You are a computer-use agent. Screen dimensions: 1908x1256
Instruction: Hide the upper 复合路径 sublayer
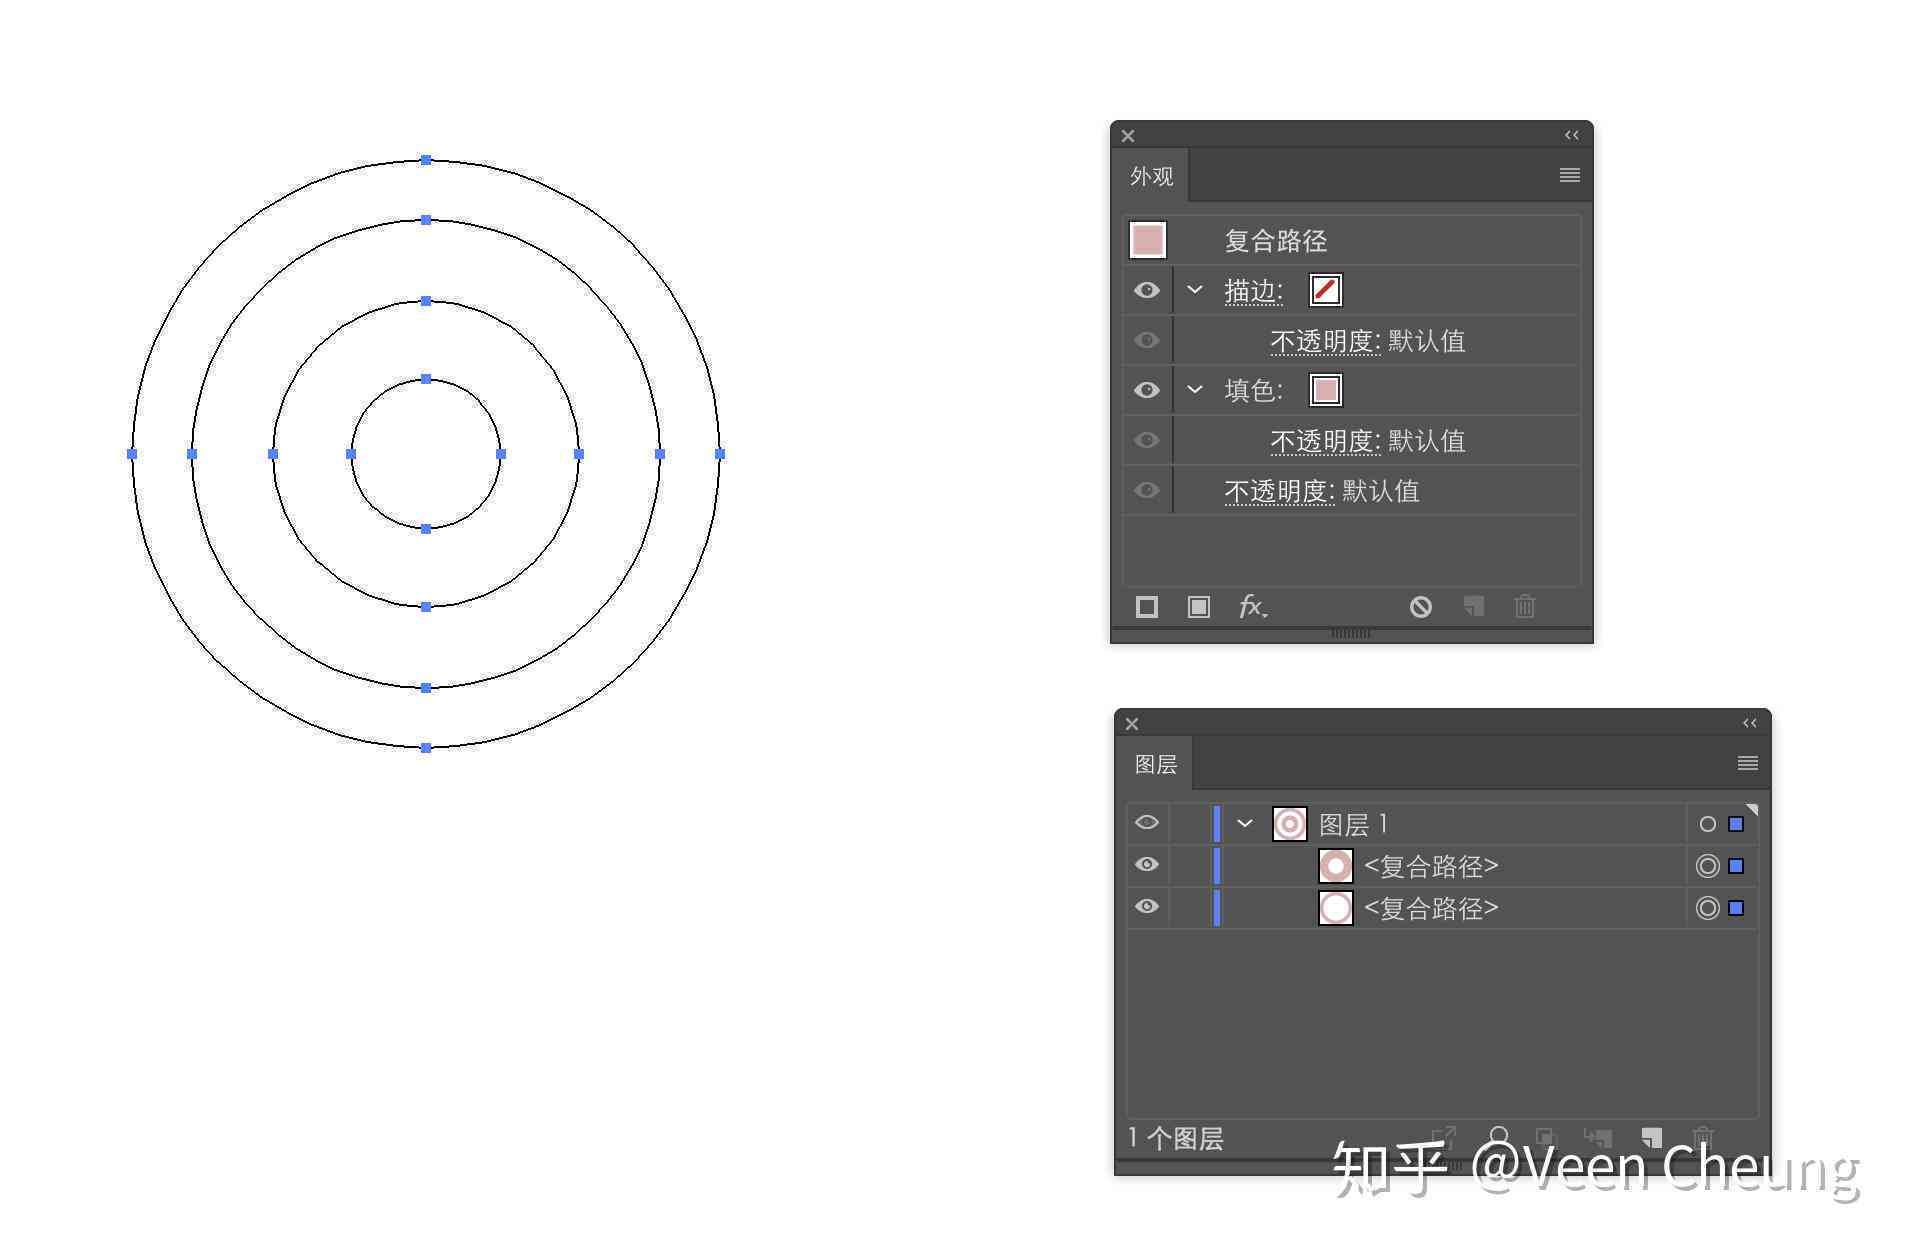pos(1147,864)
